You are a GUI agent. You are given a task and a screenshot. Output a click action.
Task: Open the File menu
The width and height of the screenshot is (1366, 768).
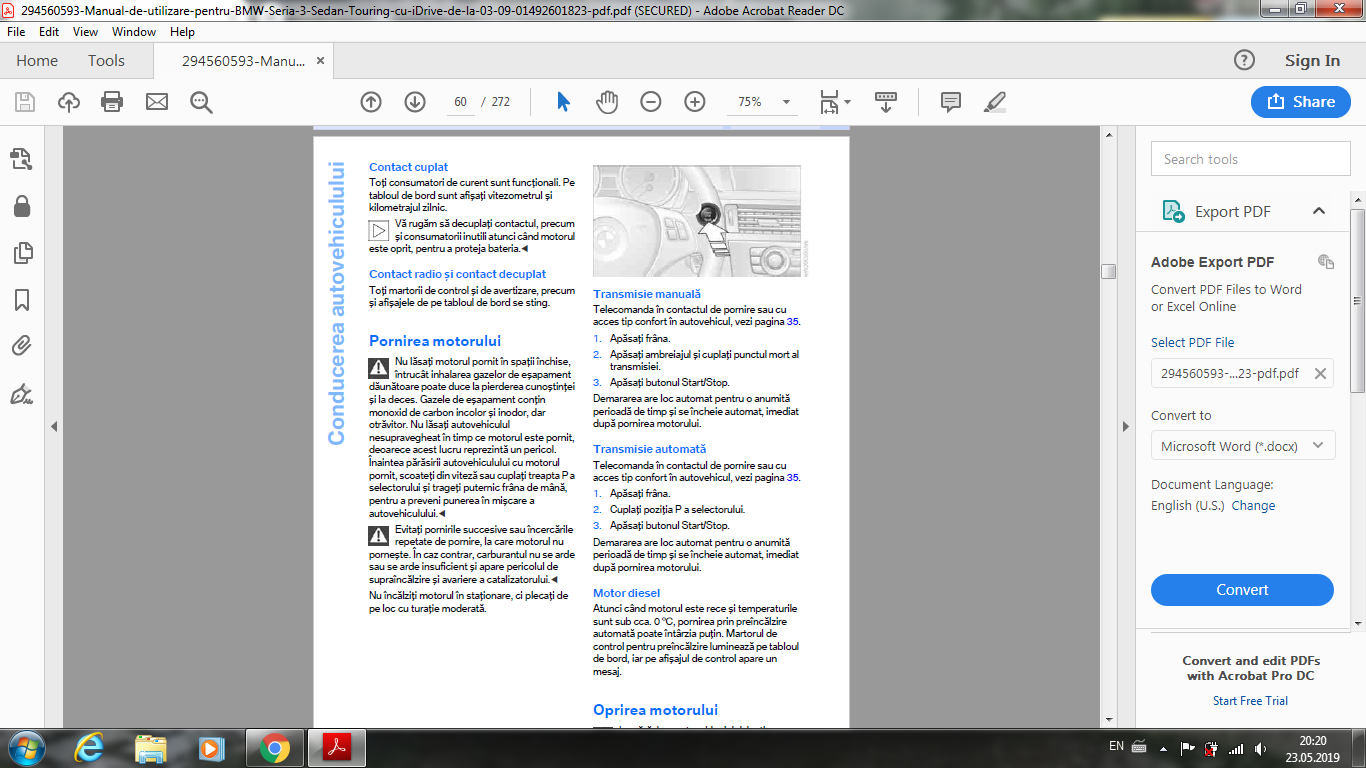[16, 32]
